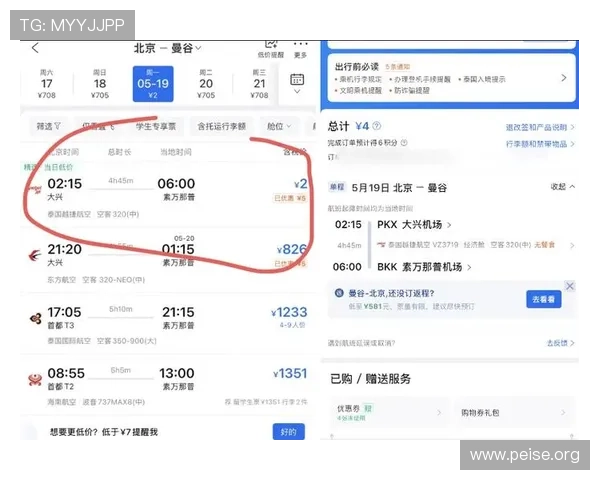600x480 pixels.
Task: Select the 05-19 date tab priced ¥2
Action: tap(153, 84)
